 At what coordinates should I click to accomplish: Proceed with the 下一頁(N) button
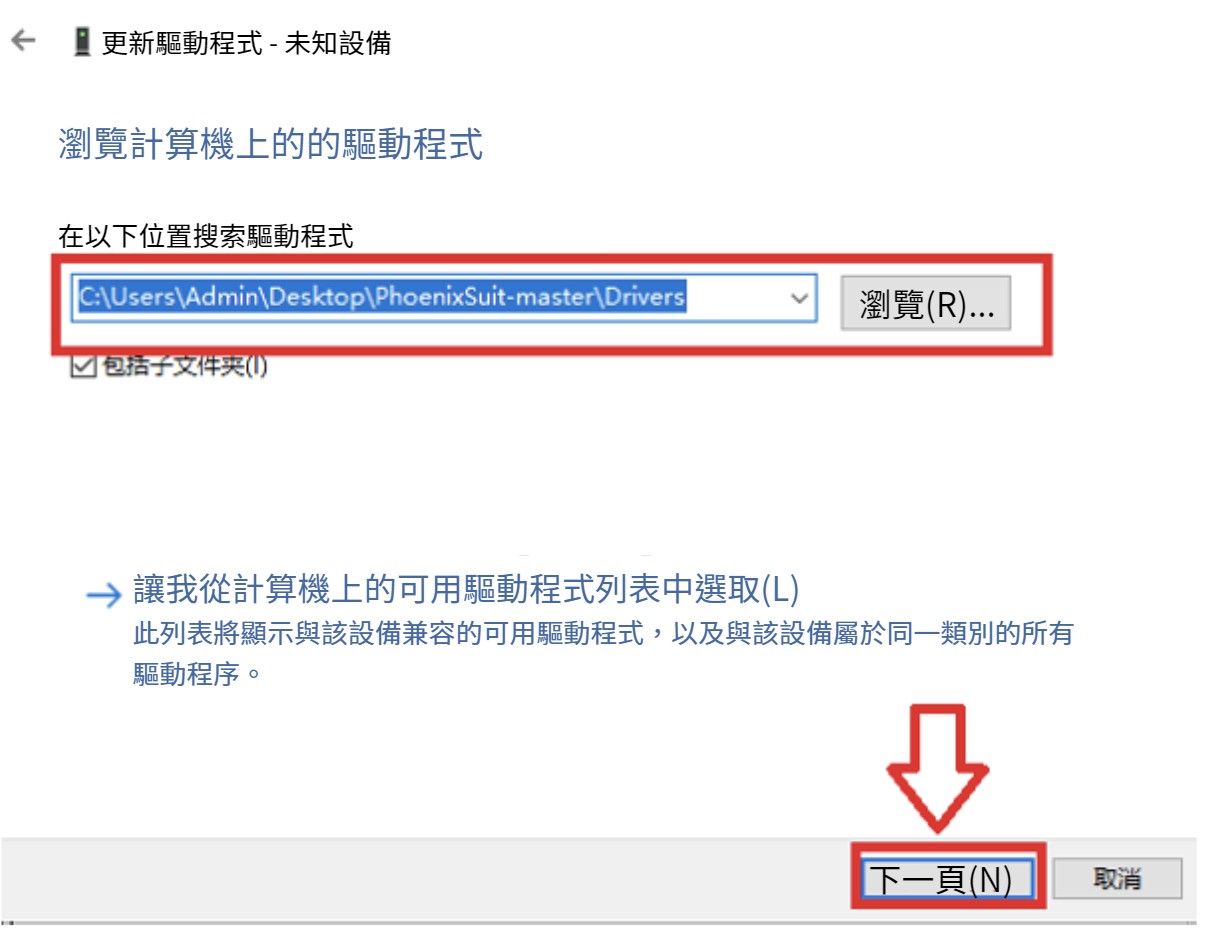[x=946, y=878]
